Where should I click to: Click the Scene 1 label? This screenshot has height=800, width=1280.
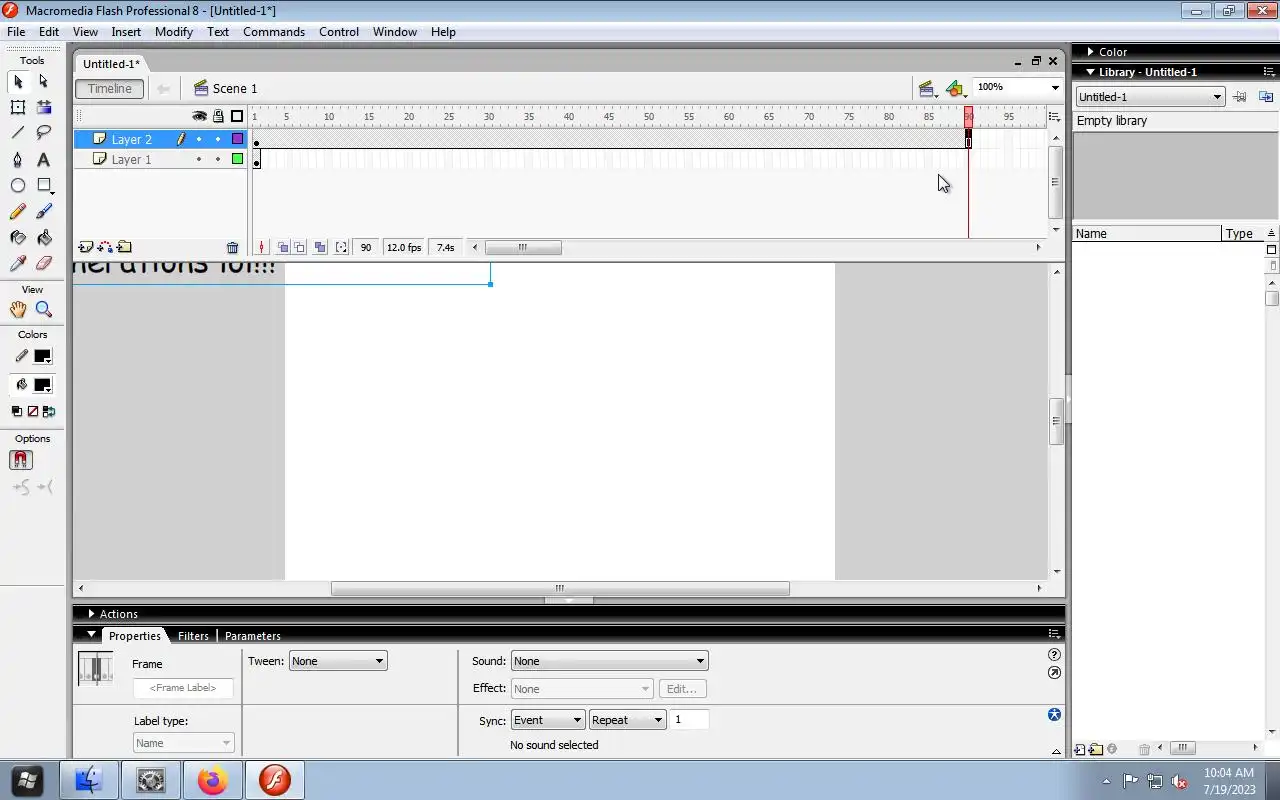tap(235, 89)
